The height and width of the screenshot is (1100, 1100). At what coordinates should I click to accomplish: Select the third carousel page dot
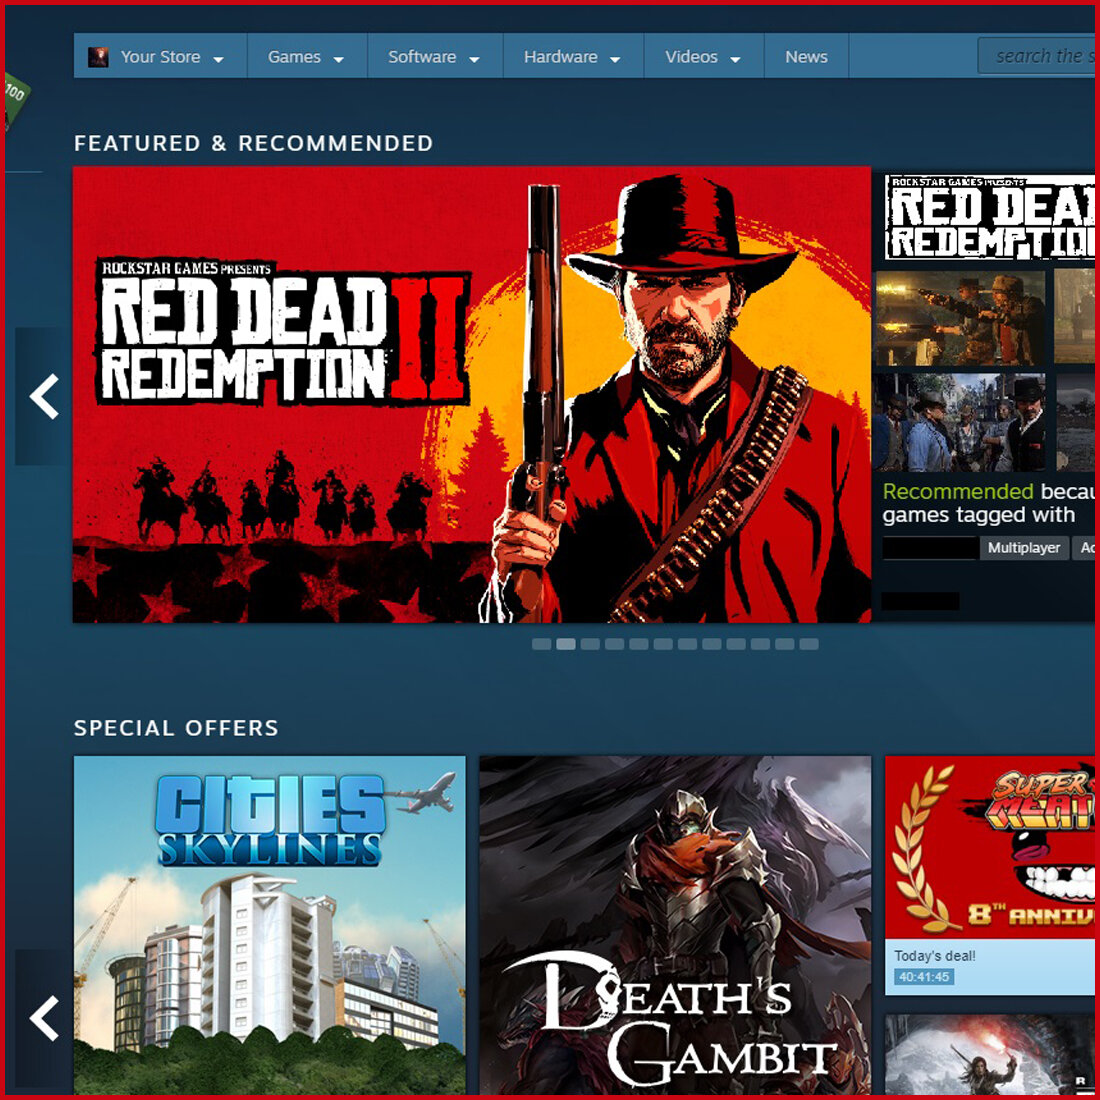[x=590, y=644]
